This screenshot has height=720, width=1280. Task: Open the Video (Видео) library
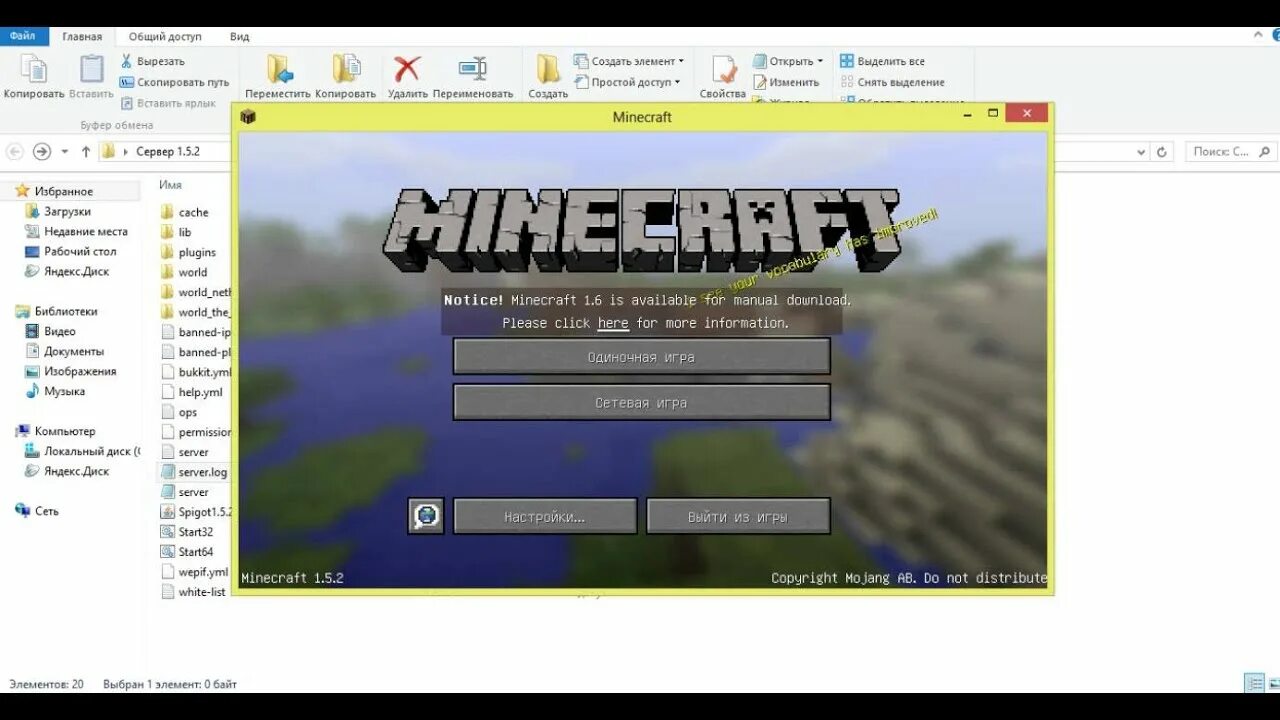(x=59, y=331)
